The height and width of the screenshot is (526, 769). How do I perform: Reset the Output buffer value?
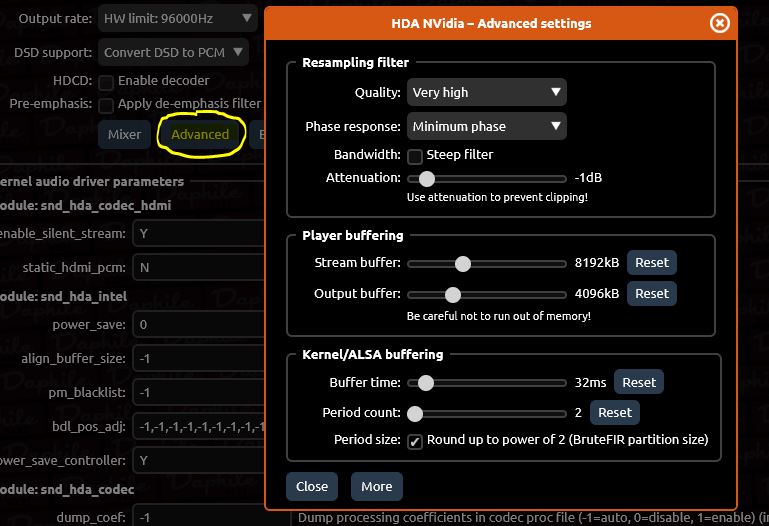click(651, 294)
